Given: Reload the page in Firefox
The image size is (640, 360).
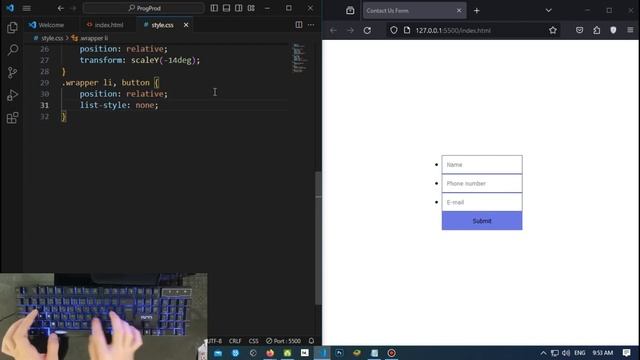Looking at the screenshot, I should tap(367, 30).
